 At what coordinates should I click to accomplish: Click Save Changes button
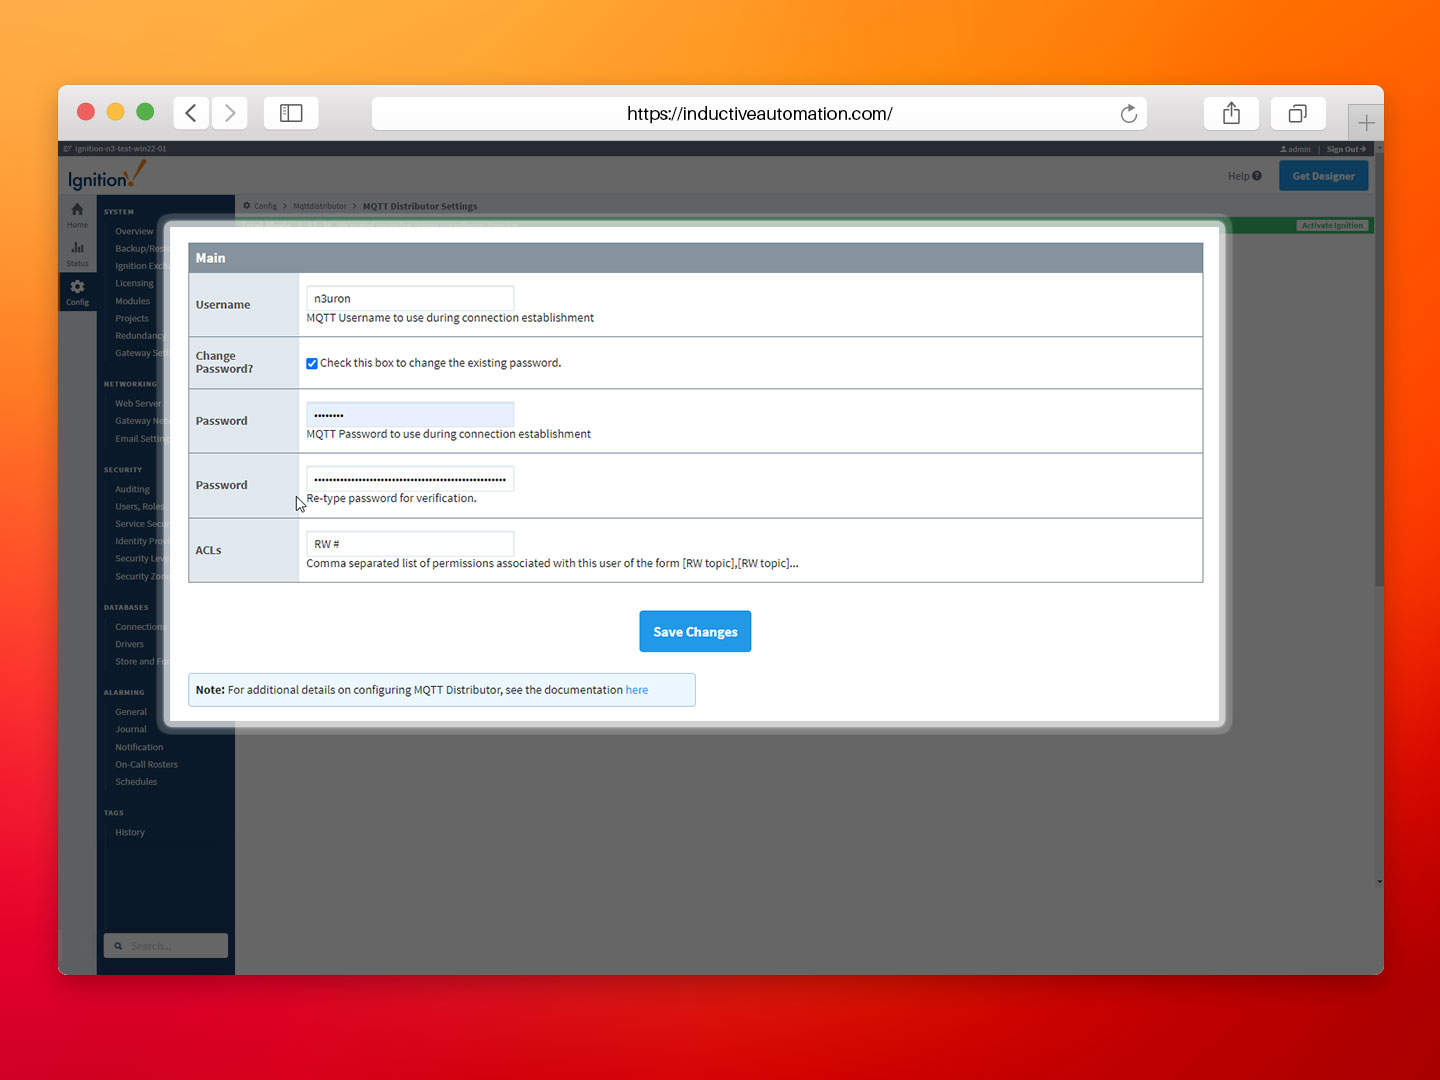[x=695, y=631]
